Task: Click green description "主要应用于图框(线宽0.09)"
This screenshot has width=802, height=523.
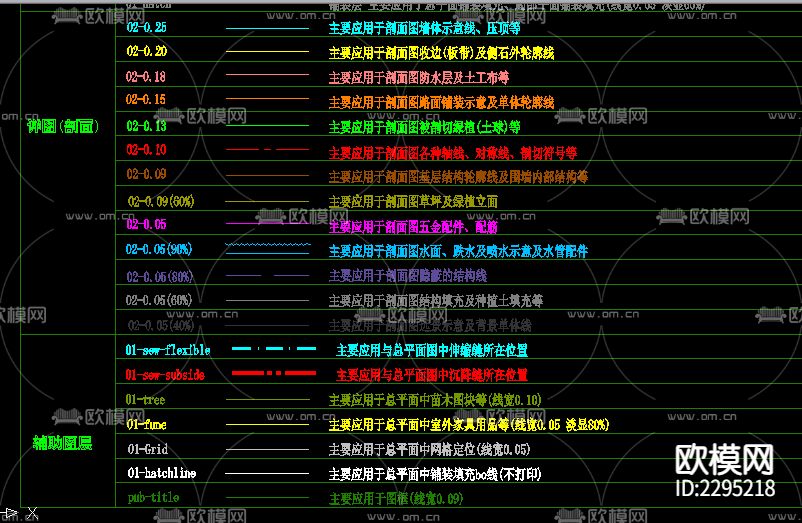Action: [x=395, y=498]
